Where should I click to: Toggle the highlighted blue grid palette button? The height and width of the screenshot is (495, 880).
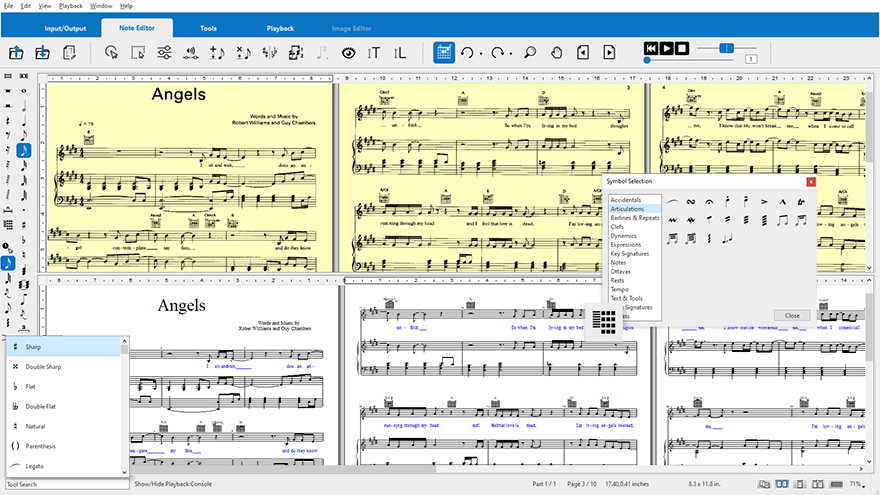pos(444,52)
